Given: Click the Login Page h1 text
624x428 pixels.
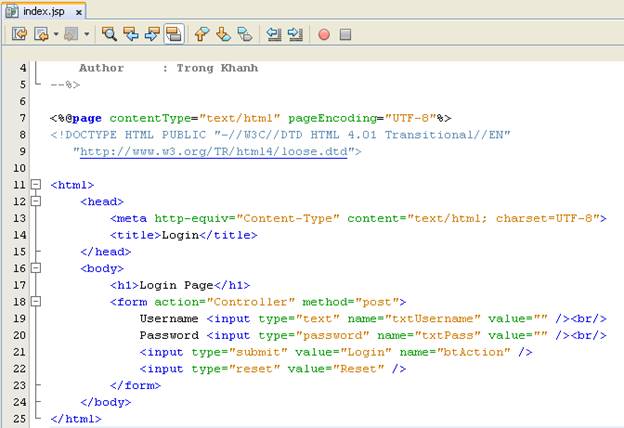Looking at the screenshot, I should 176,285.
